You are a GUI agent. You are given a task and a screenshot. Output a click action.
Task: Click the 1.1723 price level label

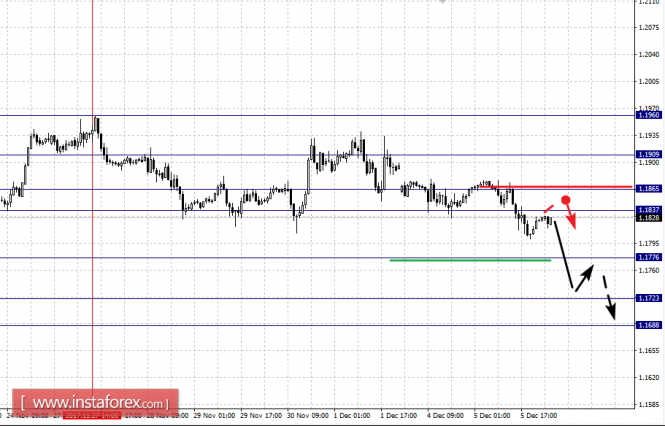click(x=649, y=298)
